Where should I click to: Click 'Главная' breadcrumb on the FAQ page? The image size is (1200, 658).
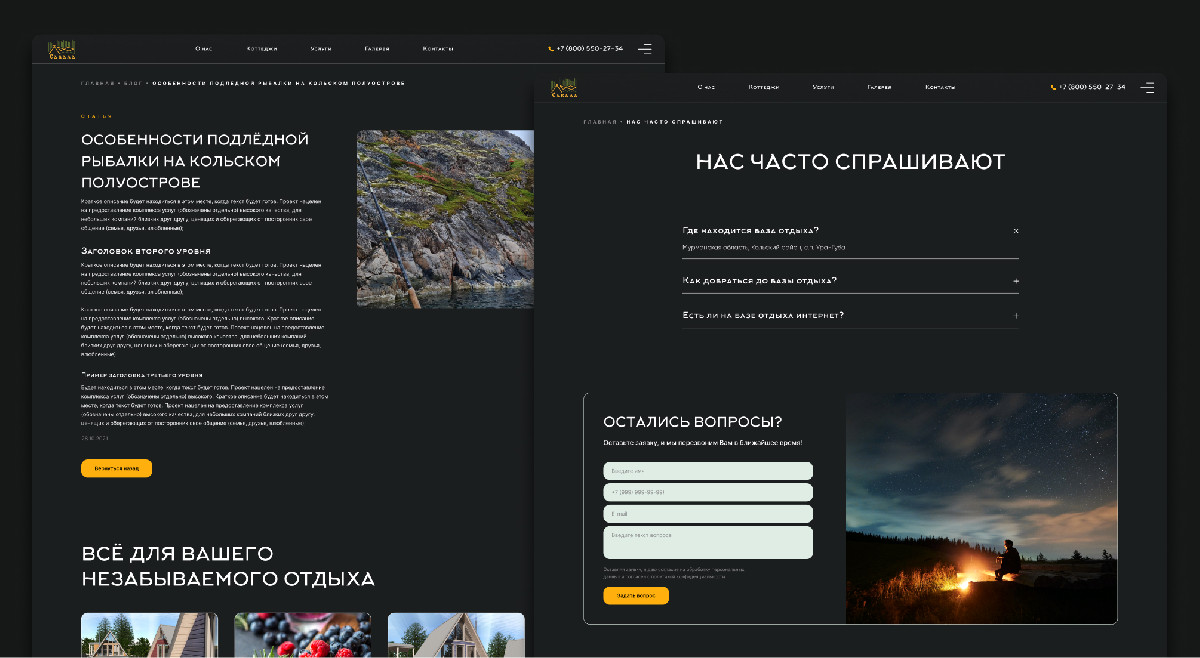[600, 122]
